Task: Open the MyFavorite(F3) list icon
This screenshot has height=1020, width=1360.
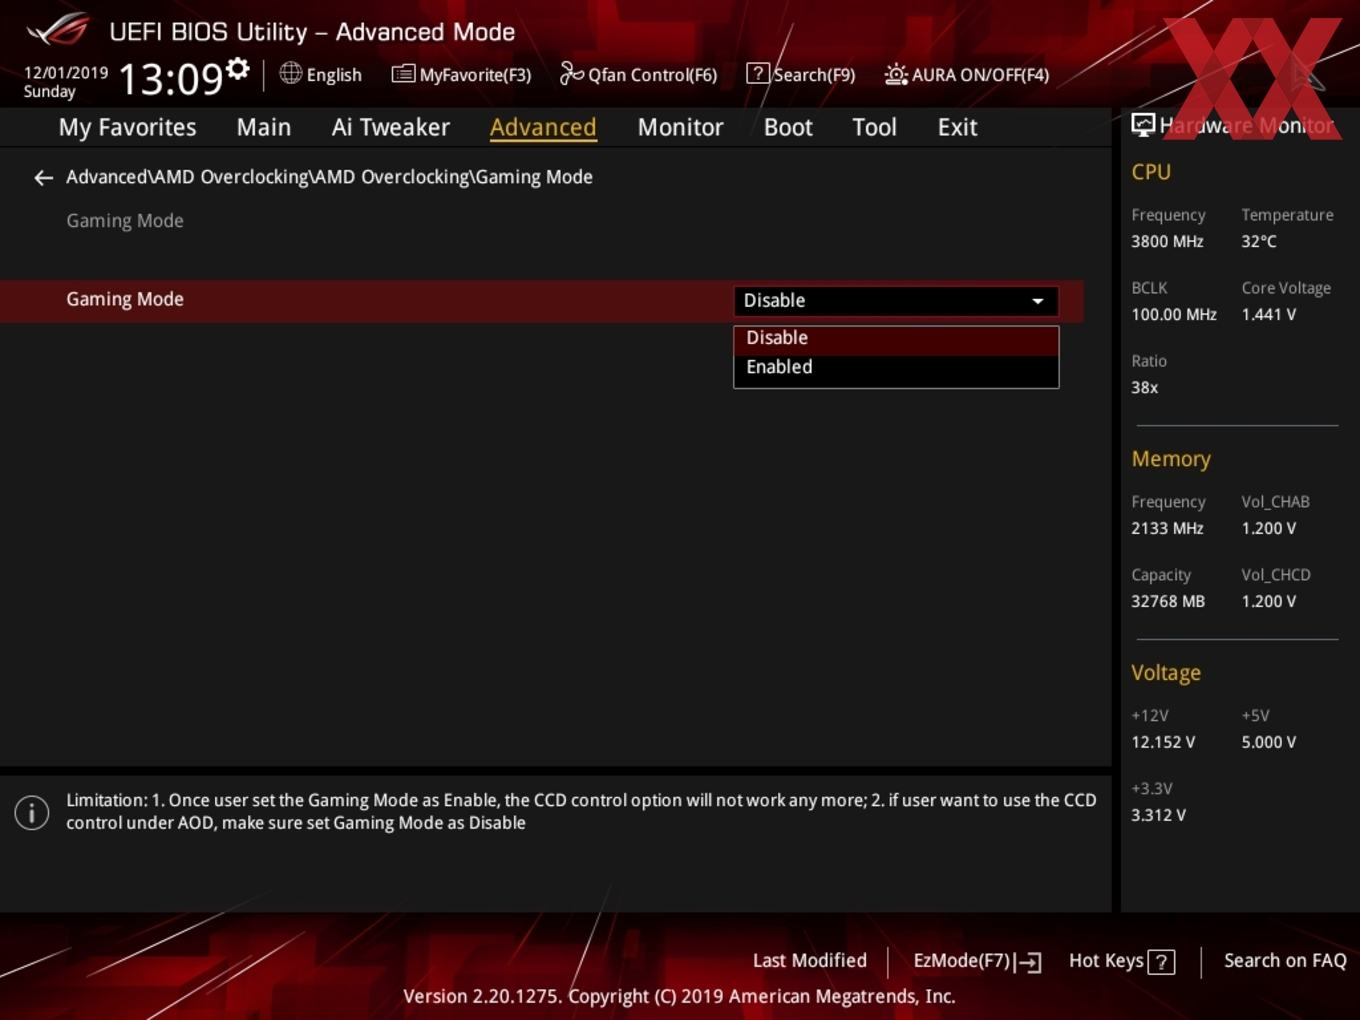Action: tap(403, 74)
